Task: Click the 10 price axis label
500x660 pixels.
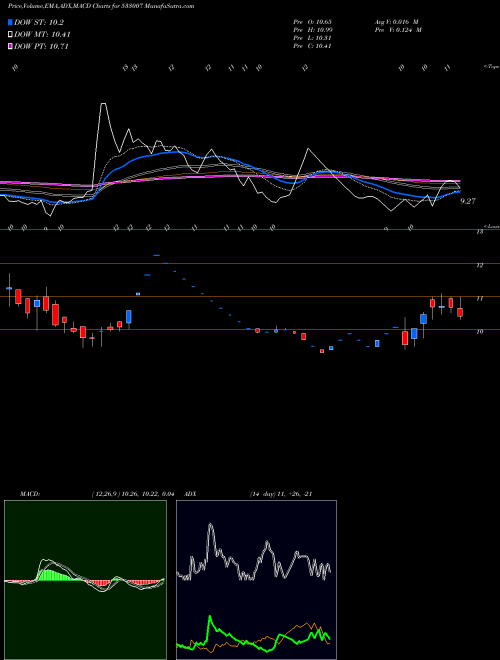Action: point(479,332)
